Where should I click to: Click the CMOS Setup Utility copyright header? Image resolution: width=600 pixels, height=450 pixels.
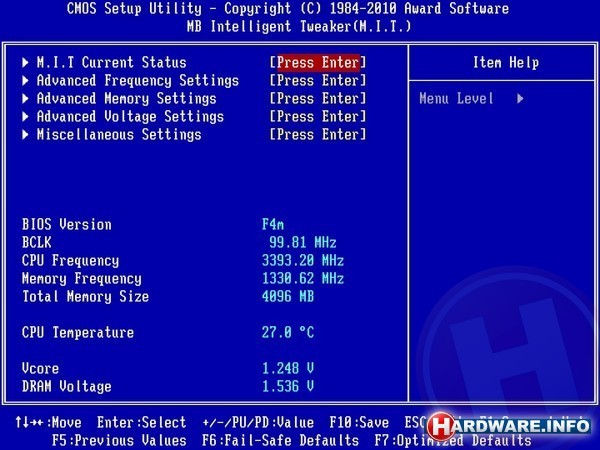pos(288,8)
